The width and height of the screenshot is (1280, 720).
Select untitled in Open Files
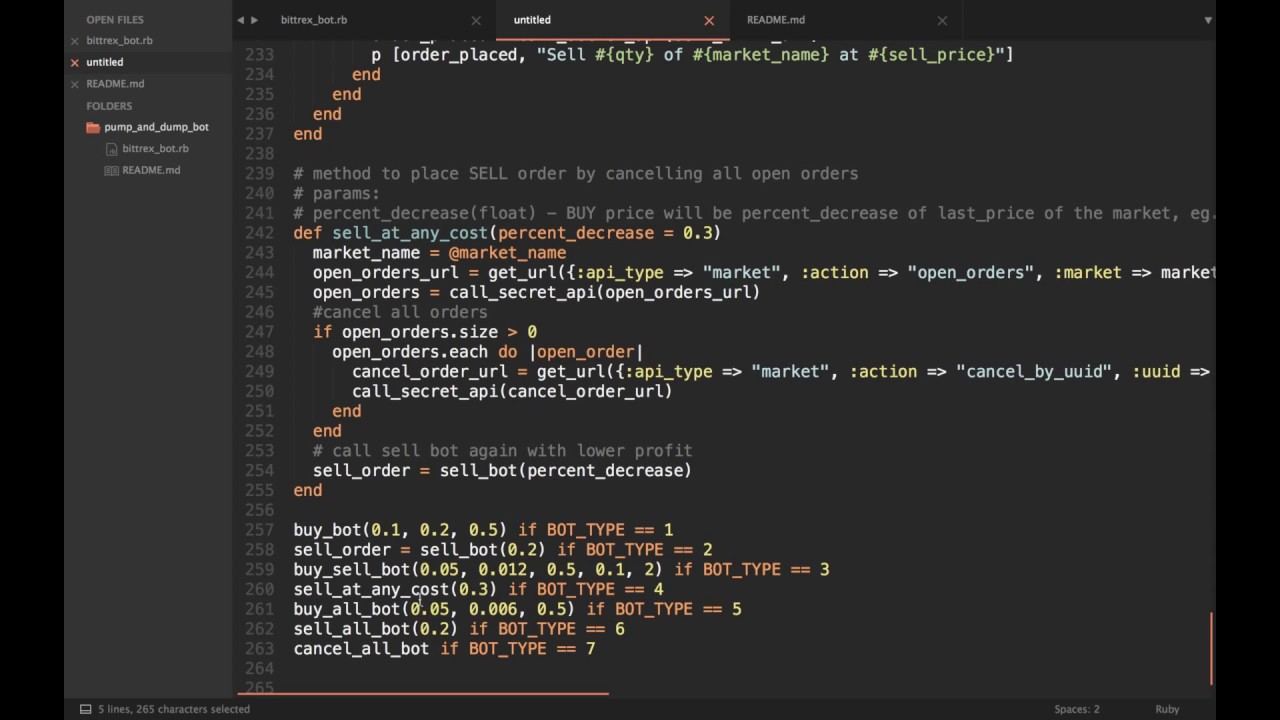[x=105, y=62]
